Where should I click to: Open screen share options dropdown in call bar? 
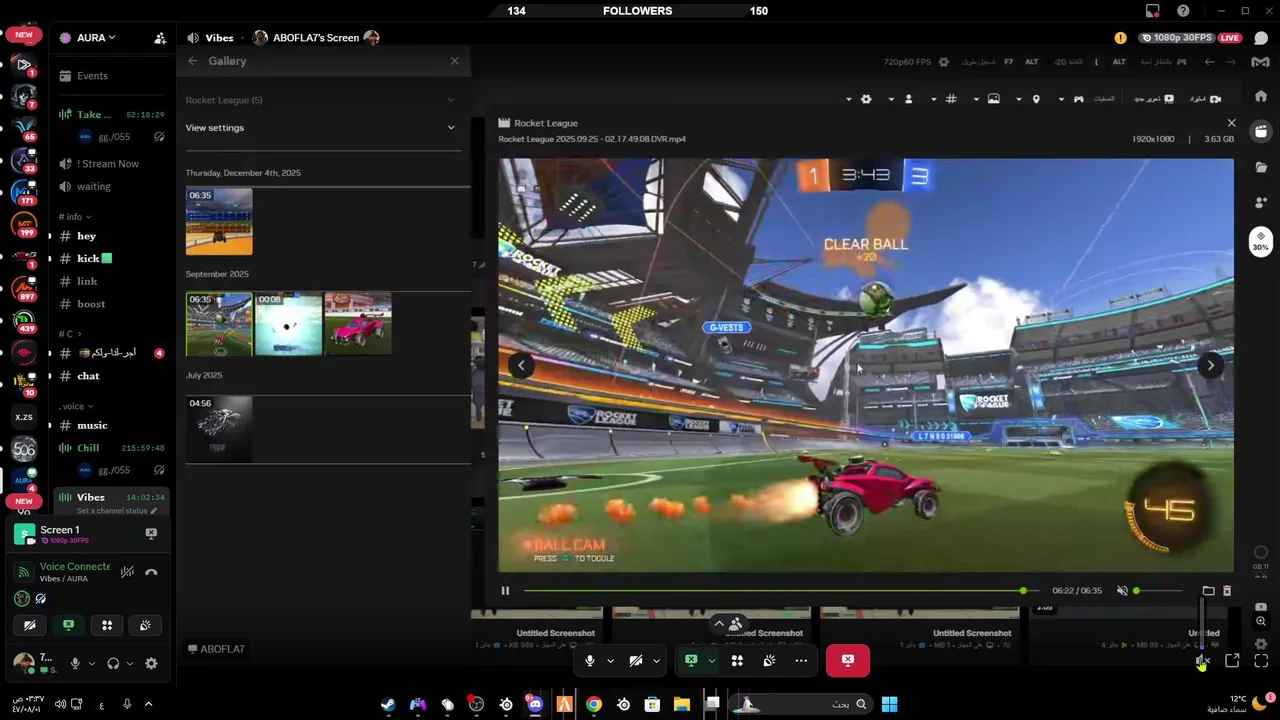711,660
